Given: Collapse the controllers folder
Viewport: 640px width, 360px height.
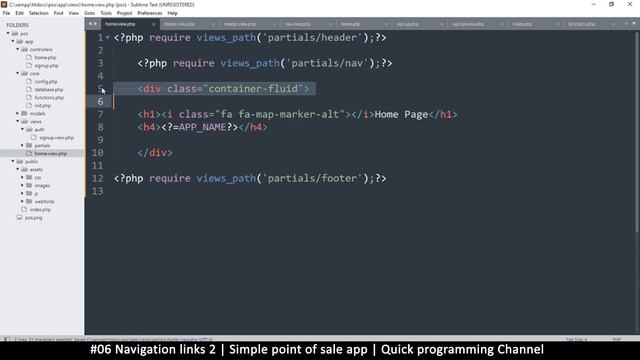Looking at the screenshot, I should tap(18, 49).
